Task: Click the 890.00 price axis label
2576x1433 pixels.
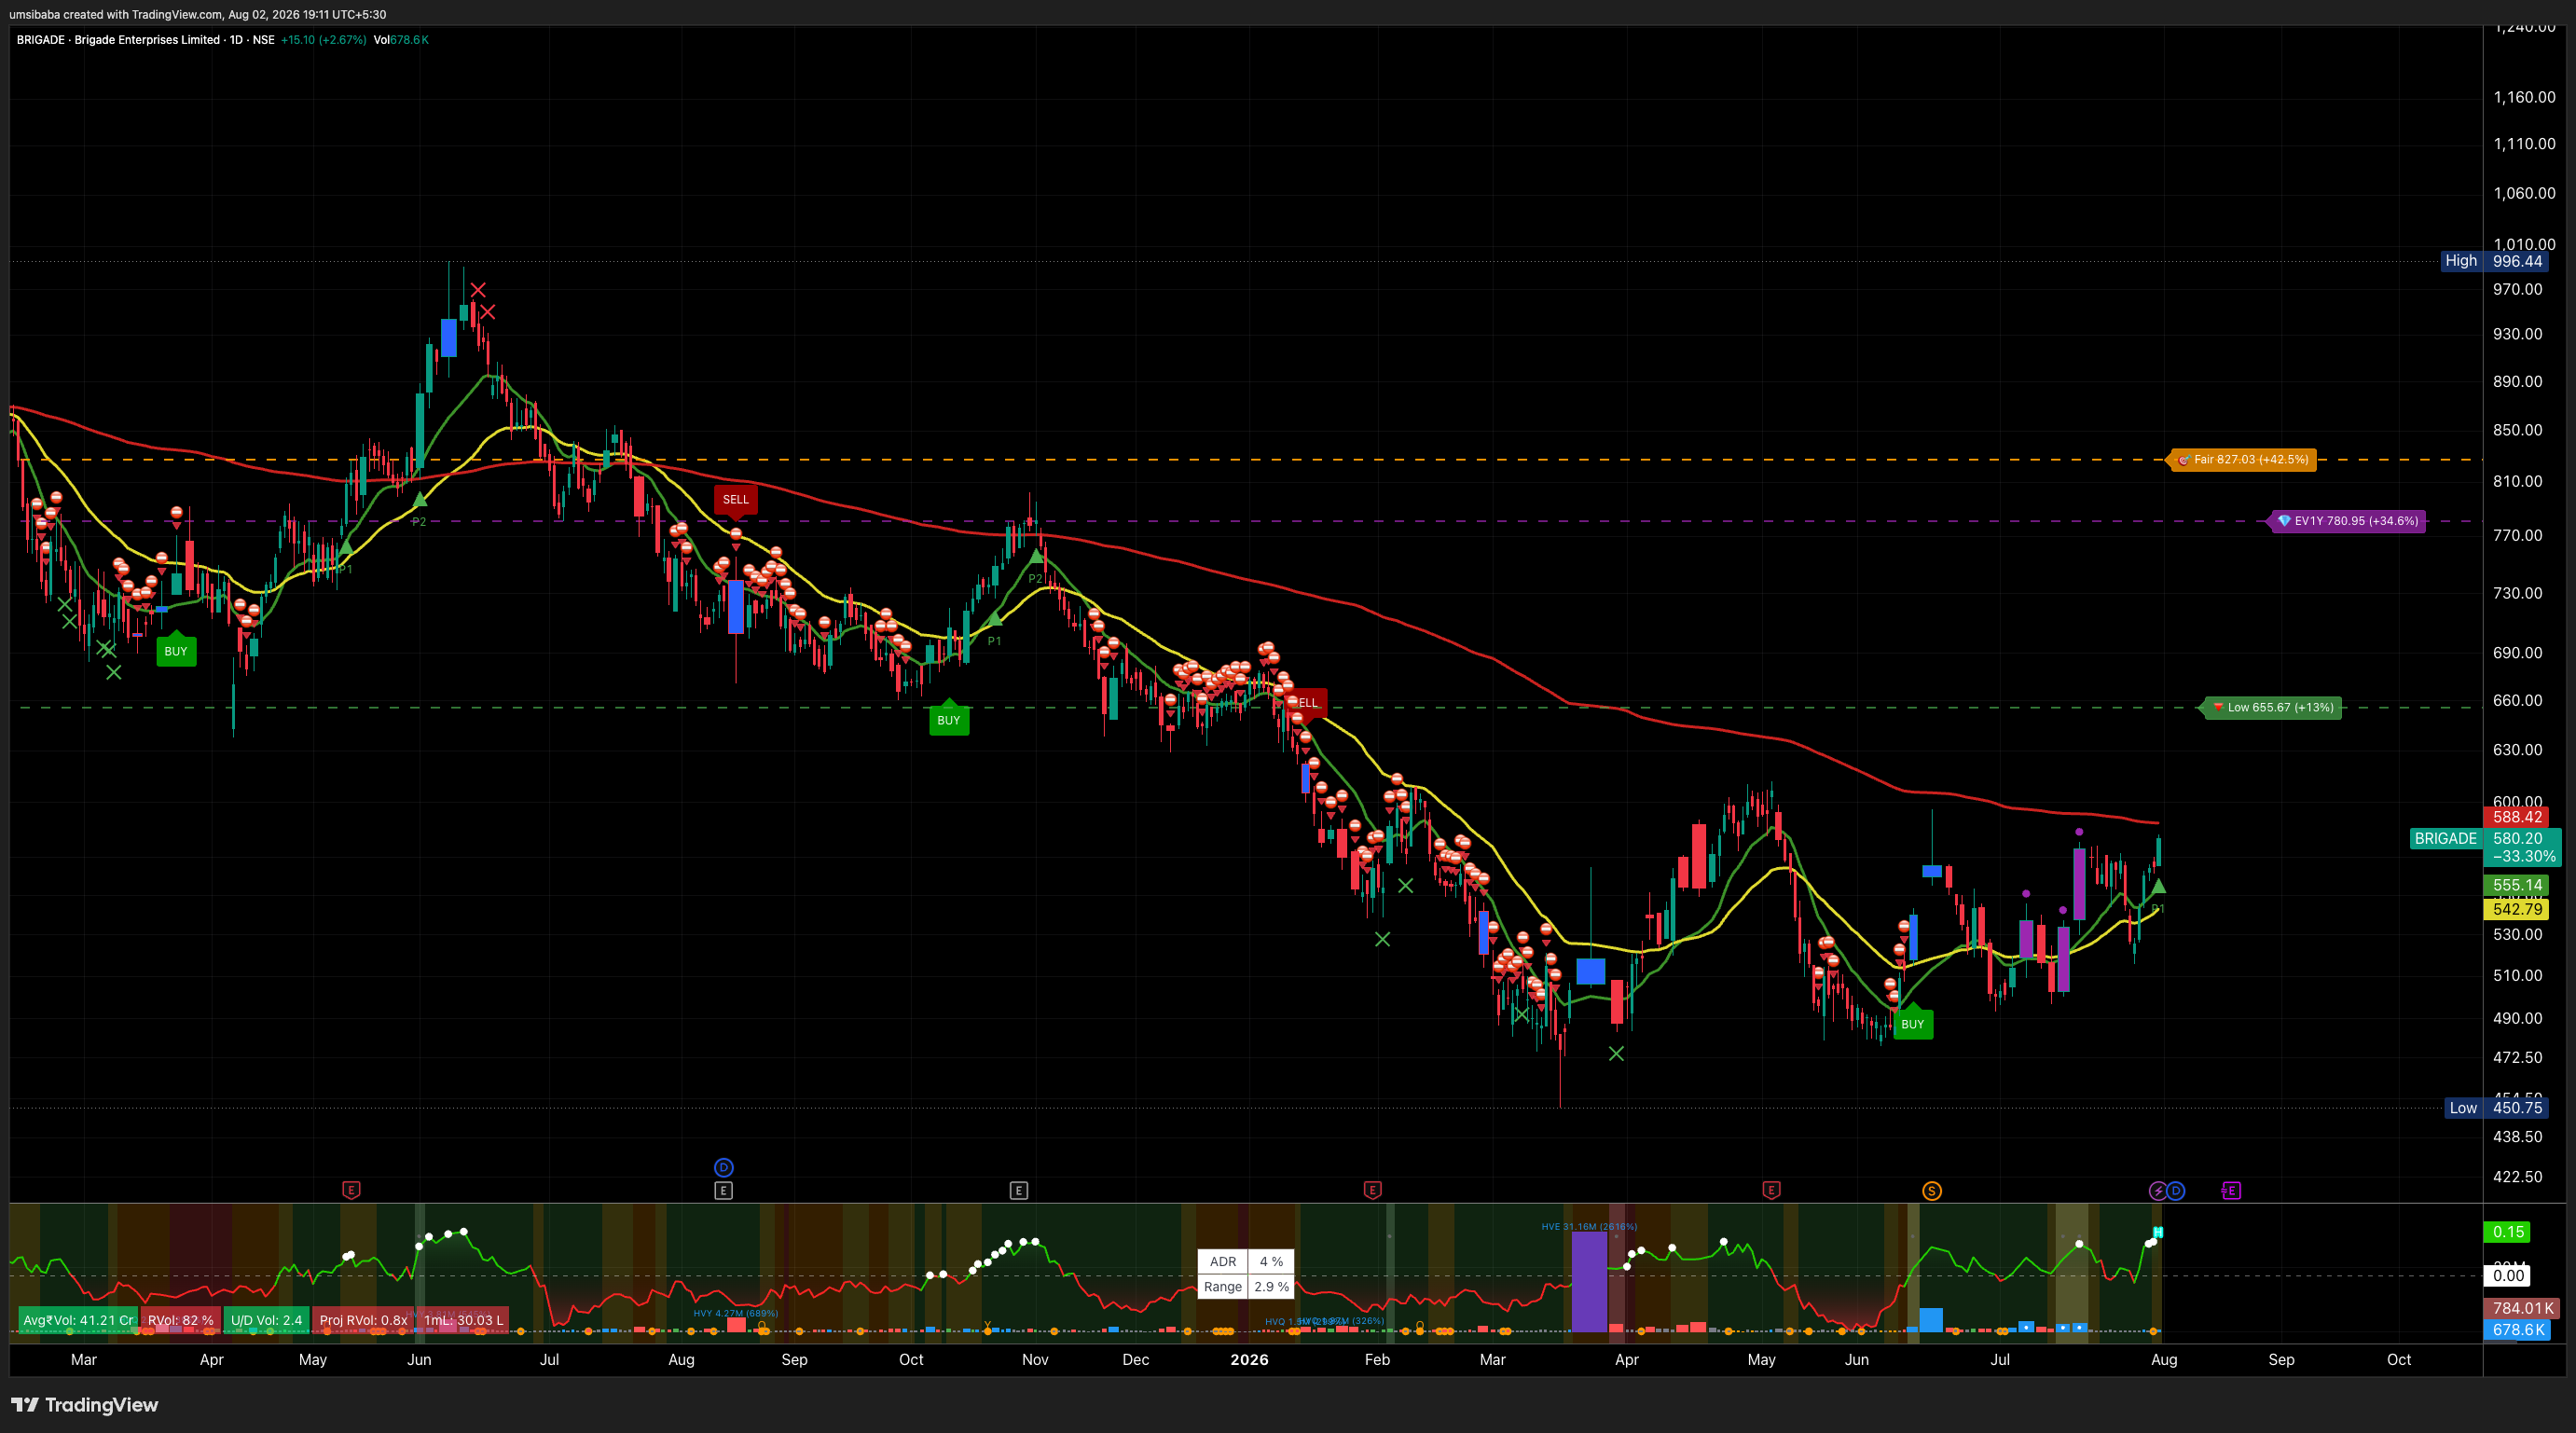Action: [2517, 381]
